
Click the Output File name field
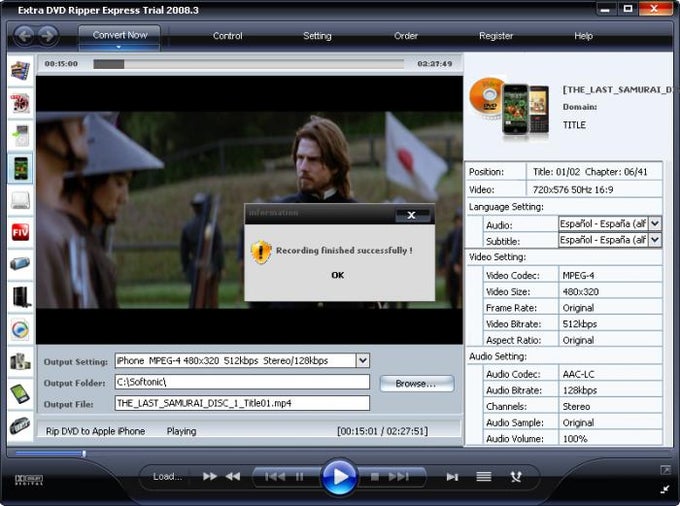click(x=242, y=403)
